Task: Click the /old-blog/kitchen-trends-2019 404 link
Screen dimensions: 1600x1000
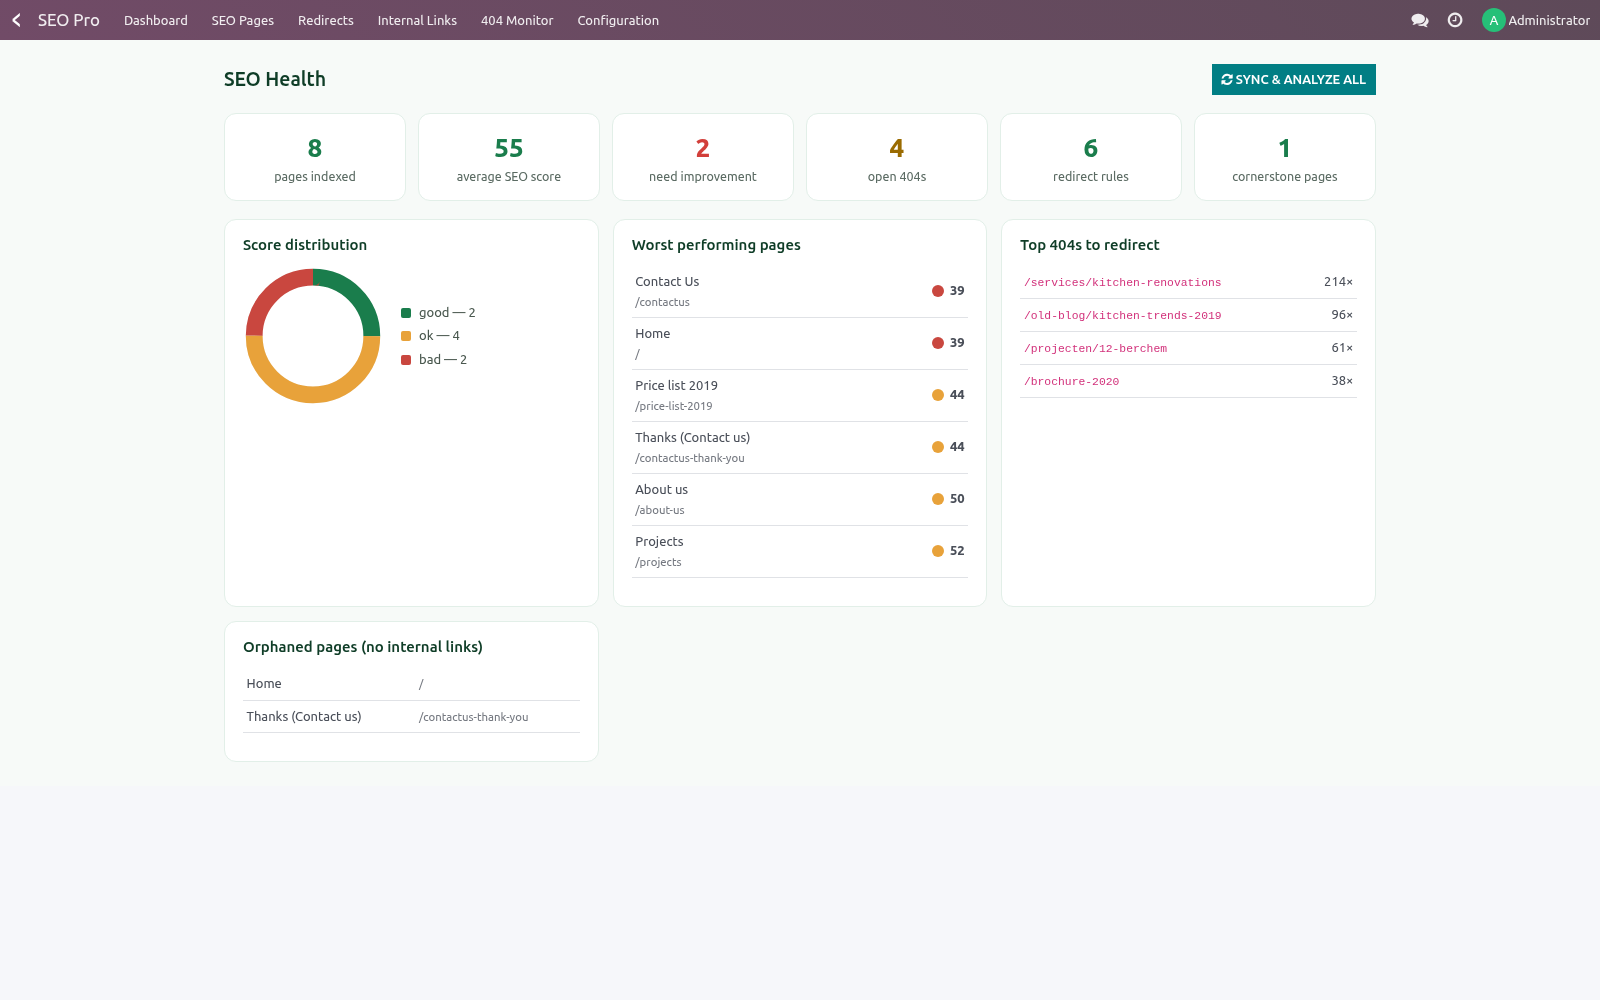Action: (x=1123, y=315)
